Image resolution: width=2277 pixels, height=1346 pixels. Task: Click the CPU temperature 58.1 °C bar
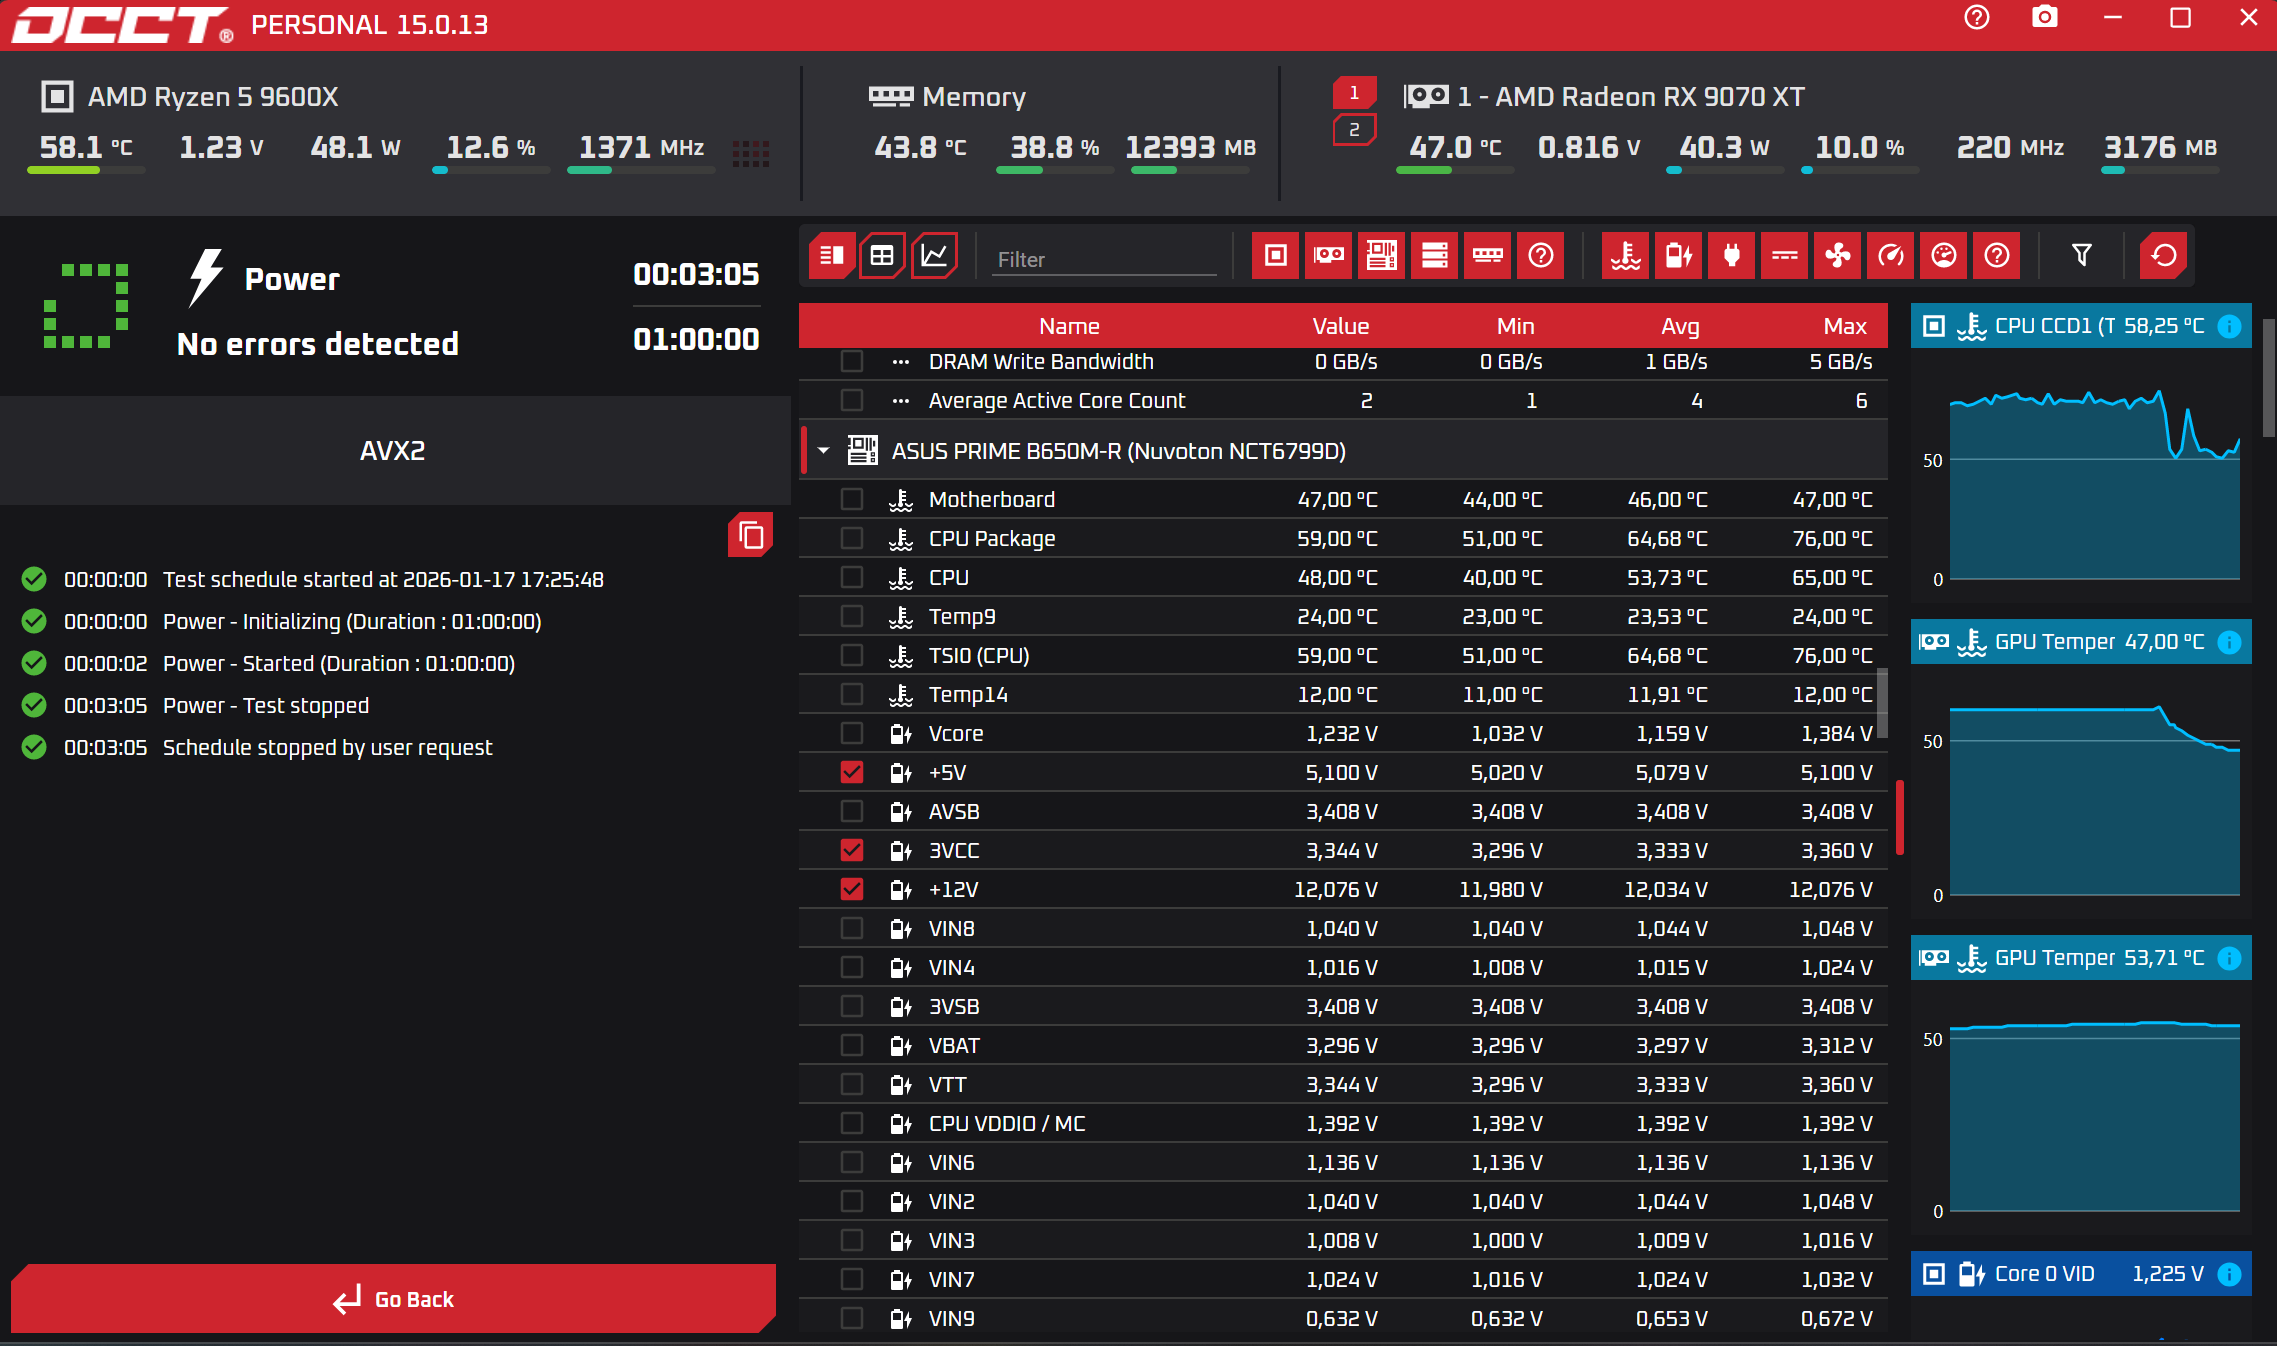pyautogui.click(x=86, y=170)
